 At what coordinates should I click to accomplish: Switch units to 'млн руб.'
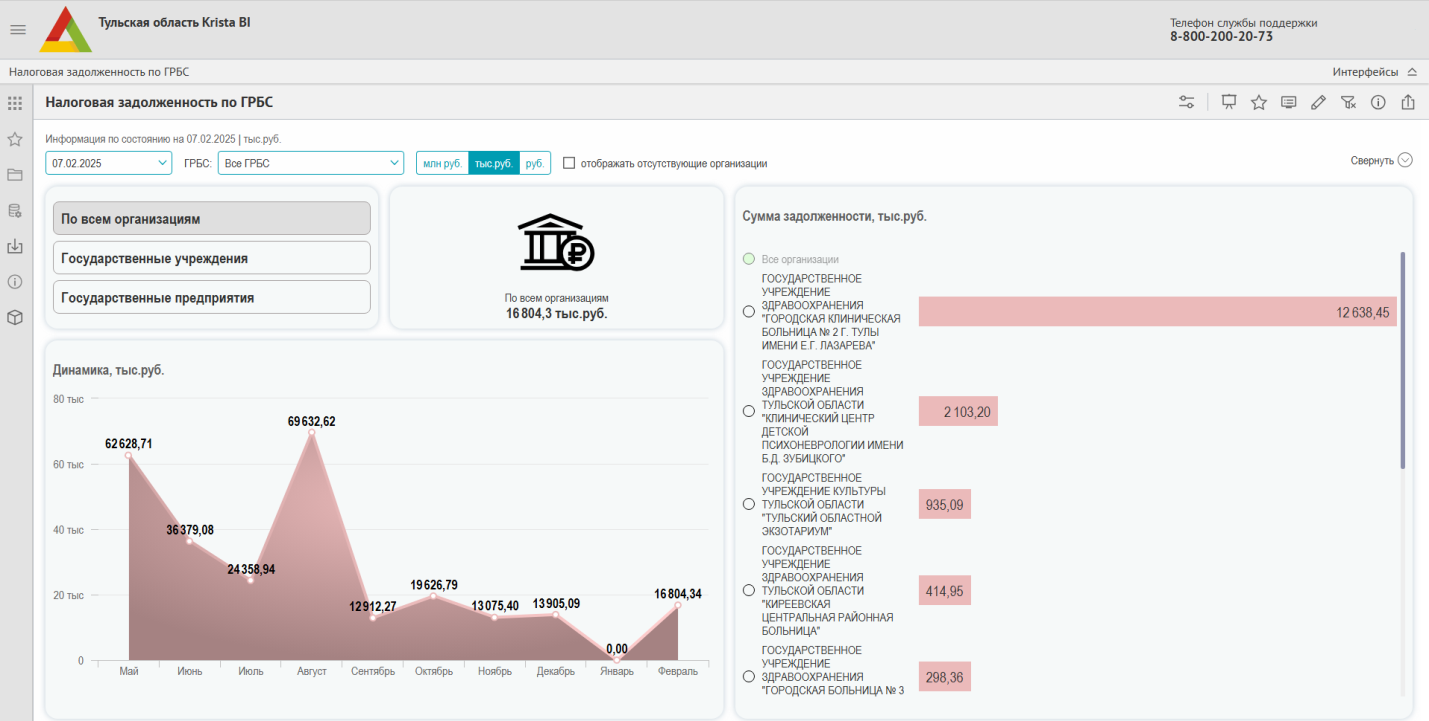click(x=442, y=163)
